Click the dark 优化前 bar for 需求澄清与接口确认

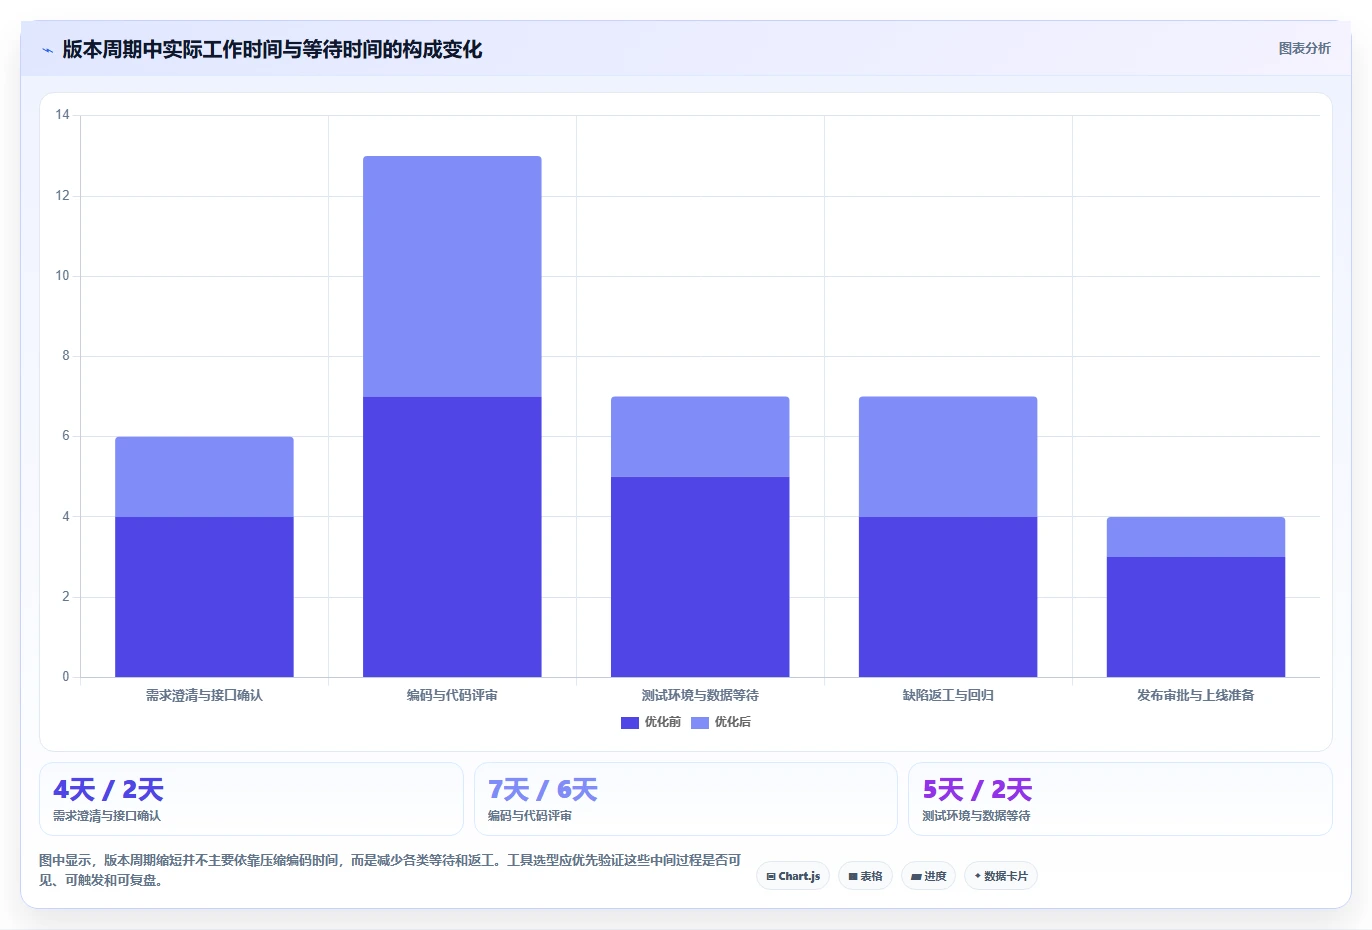pos(204,597)
